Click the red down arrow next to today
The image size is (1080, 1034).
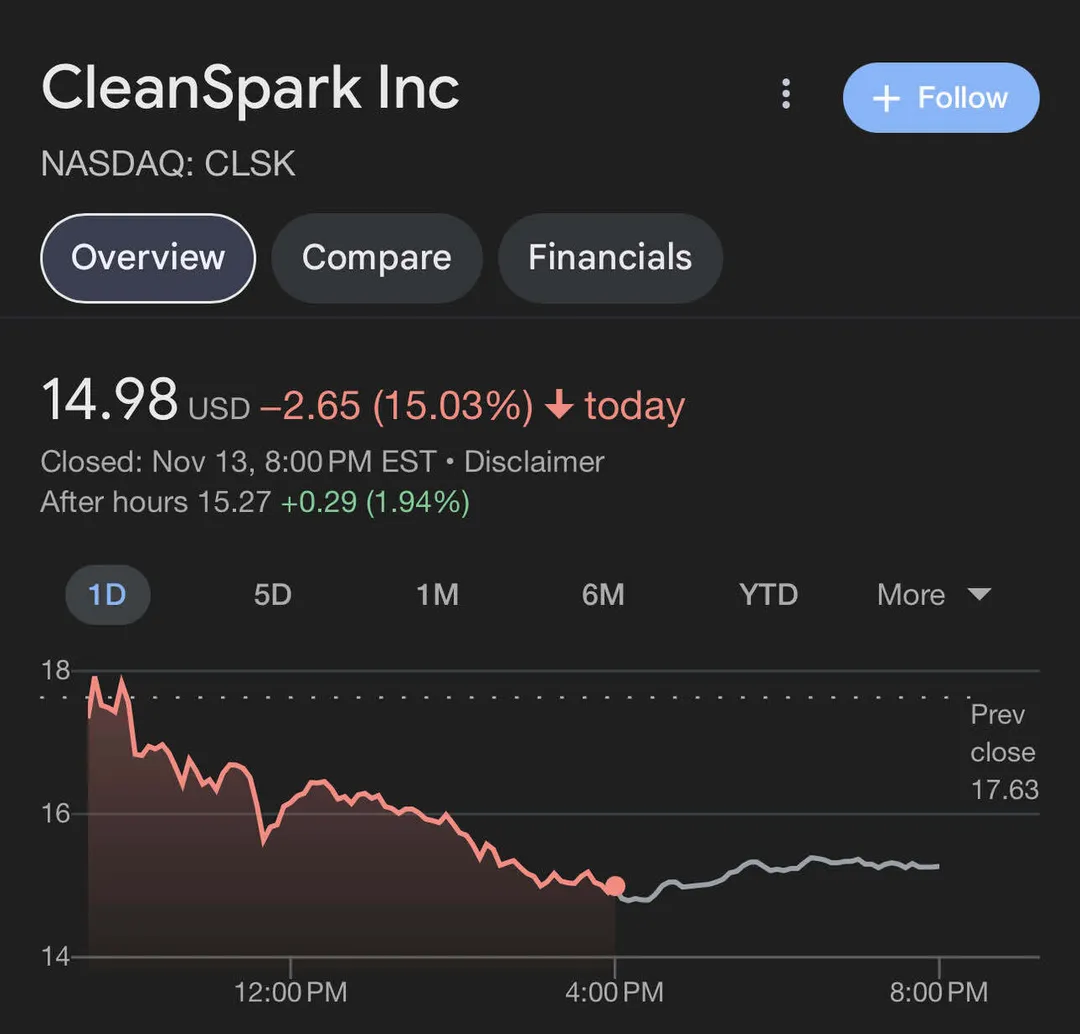click(x=560, y=406)
